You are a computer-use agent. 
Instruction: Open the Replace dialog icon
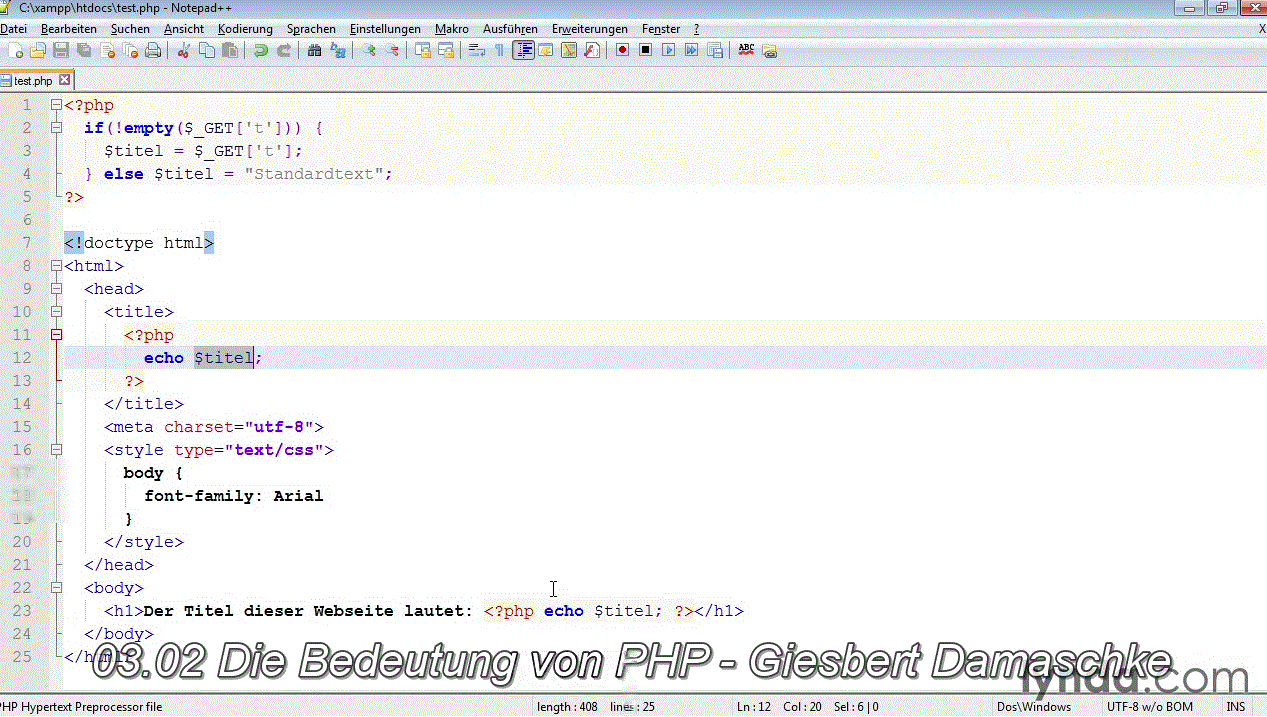click(337, 50)
